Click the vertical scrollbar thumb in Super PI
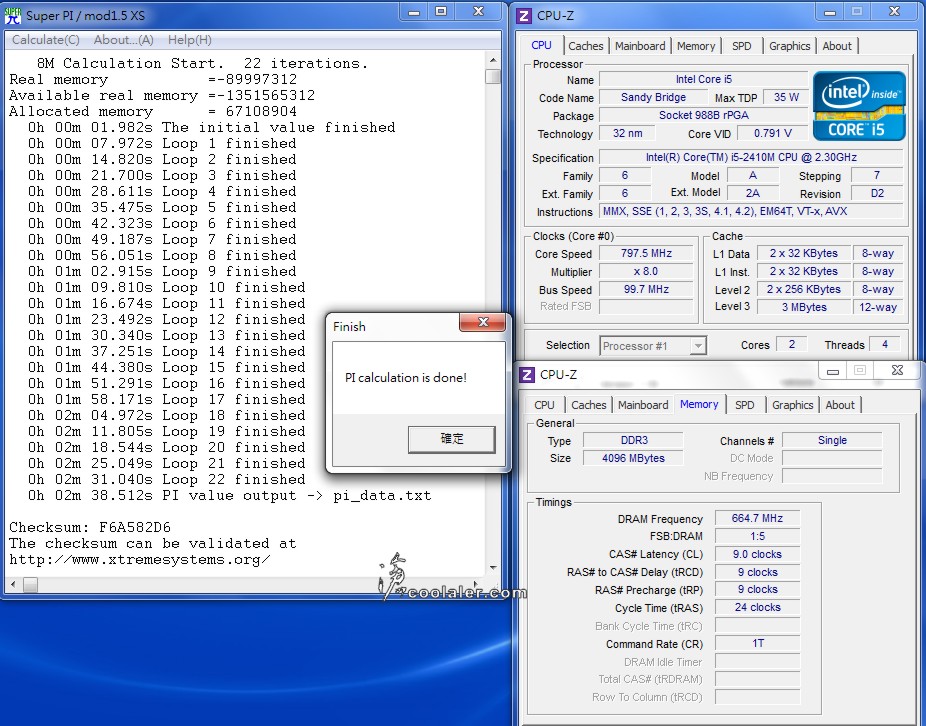 [x=493, y=77]
